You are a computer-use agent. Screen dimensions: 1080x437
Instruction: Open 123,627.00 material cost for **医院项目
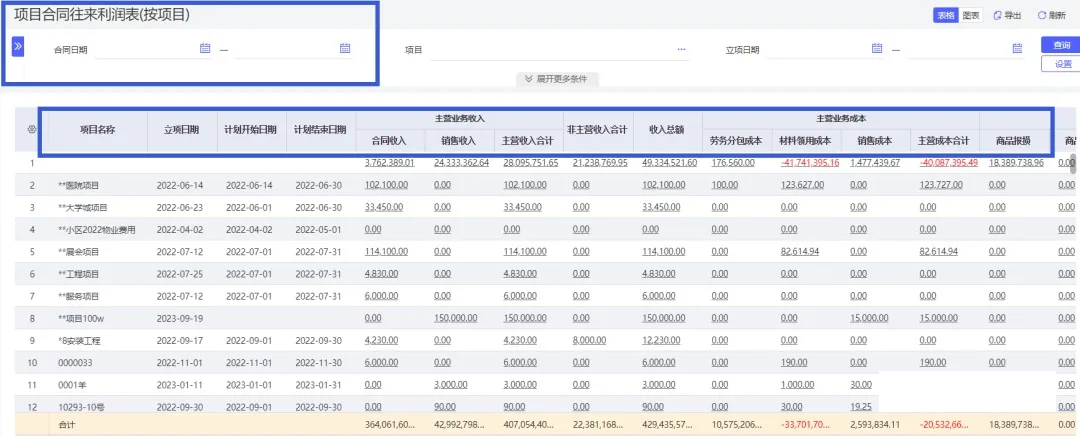point(802,185)
